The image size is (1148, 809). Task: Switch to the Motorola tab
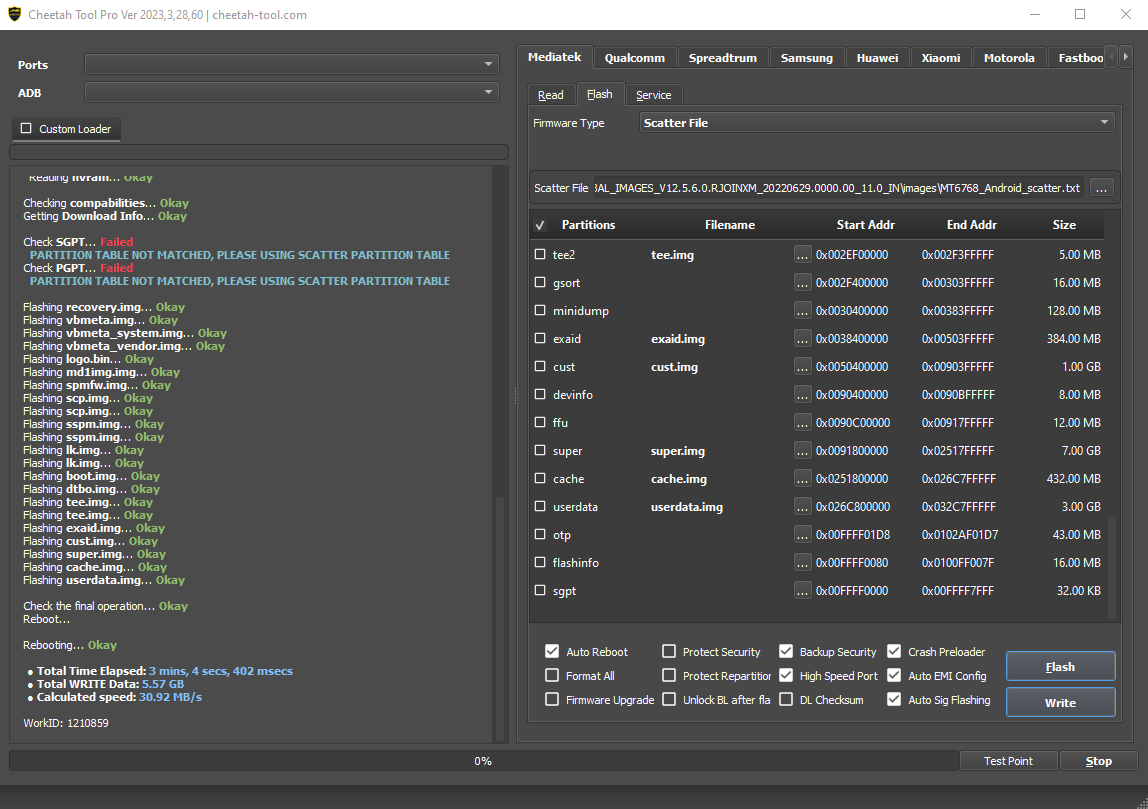(1009, 58)
